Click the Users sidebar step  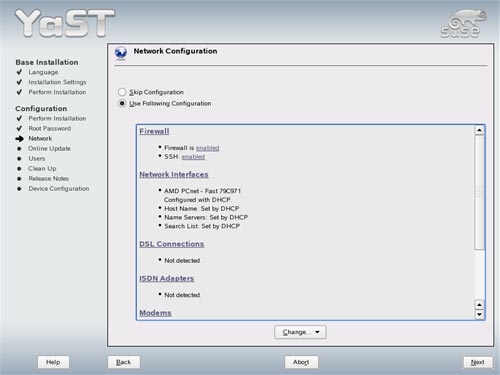pyautogui.click(x=37, y=159)
